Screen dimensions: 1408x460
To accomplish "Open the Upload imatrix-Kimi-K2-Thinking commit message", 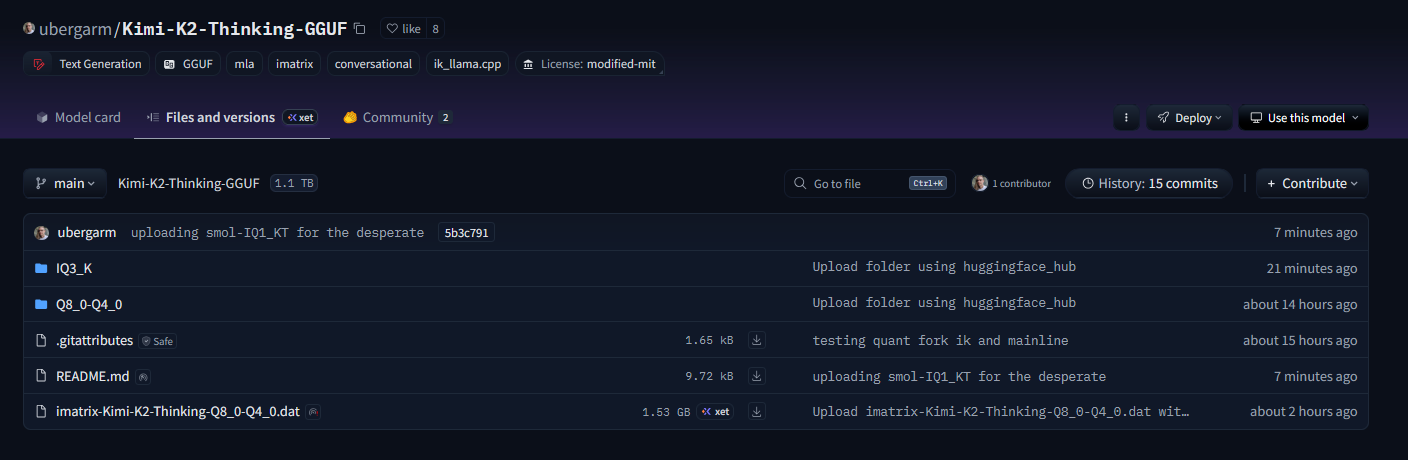I will (x=1001, y=412).
